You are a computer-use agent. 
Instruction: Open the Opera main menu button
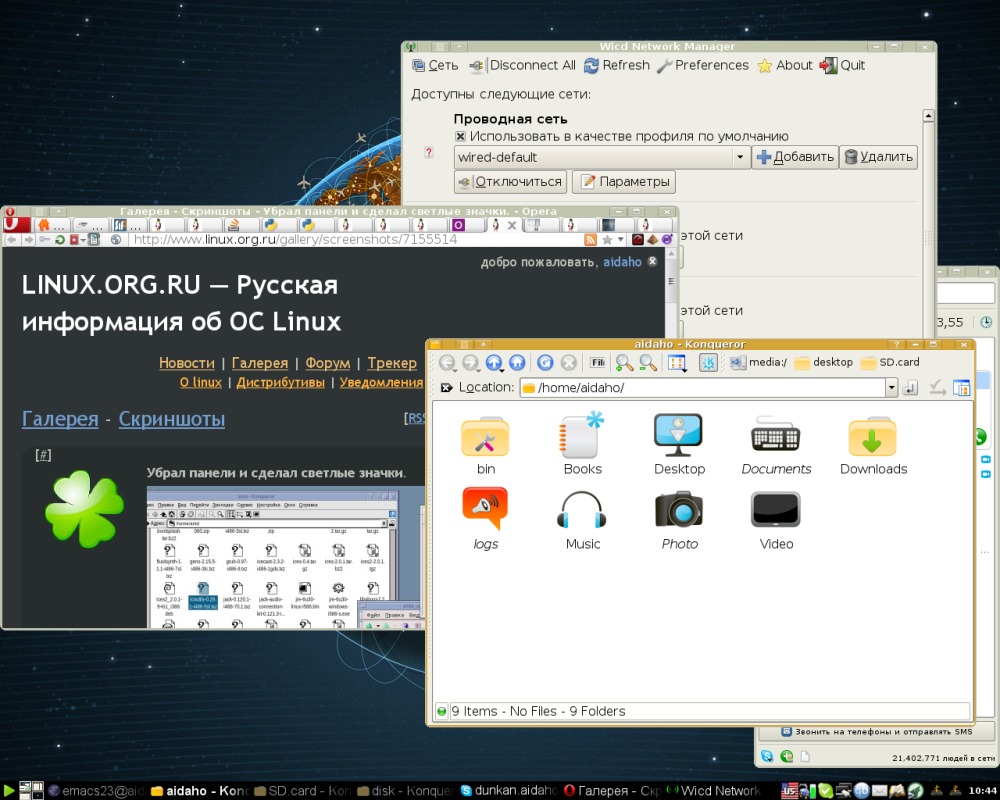(17, 225)
